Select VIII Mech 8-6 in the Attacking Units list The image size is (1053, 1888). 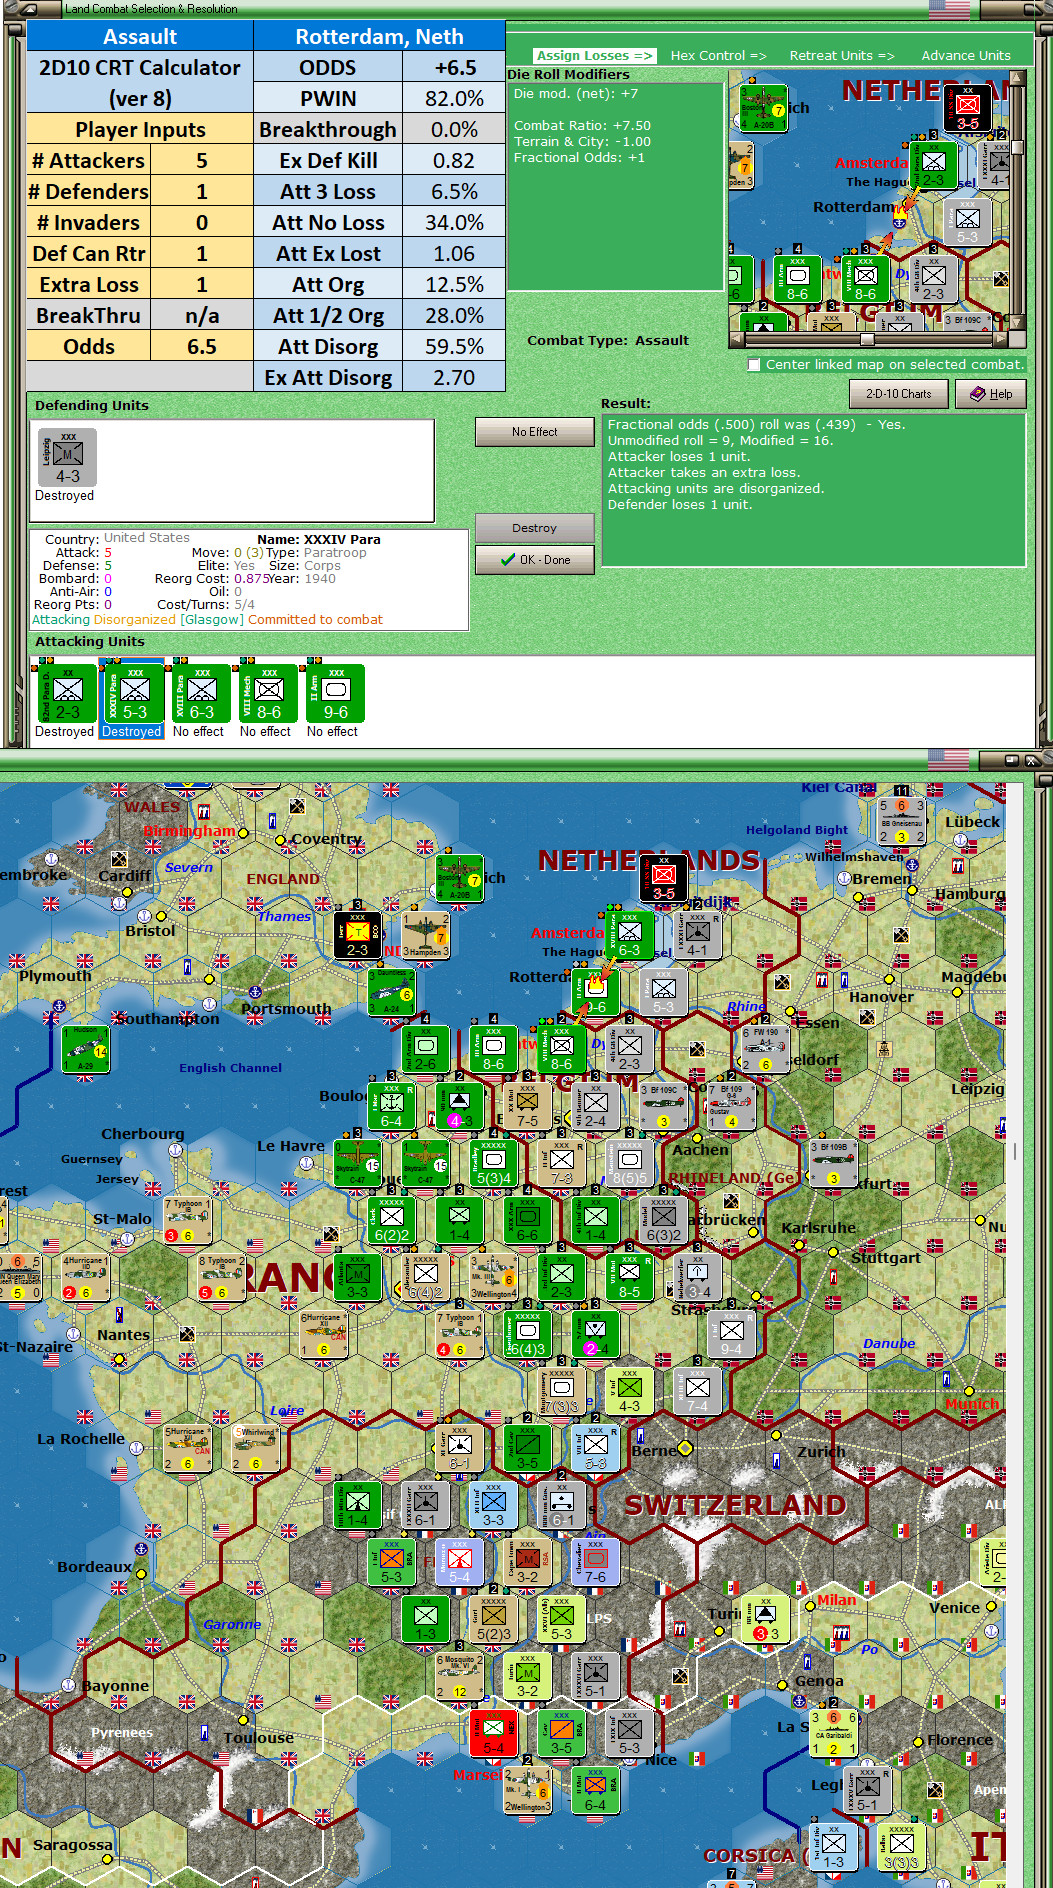click(x=268, y=693)
